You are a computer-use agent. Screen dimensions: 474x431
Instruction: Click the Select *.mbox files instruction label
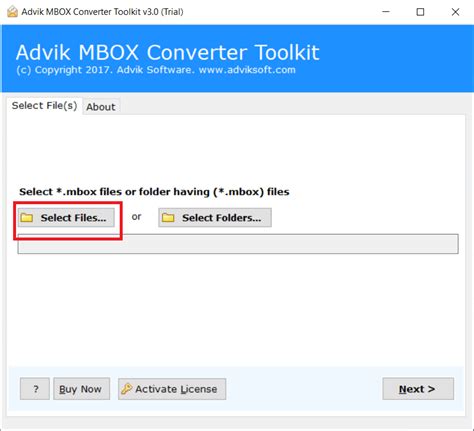pyautogui.click(x=154, y=192)
